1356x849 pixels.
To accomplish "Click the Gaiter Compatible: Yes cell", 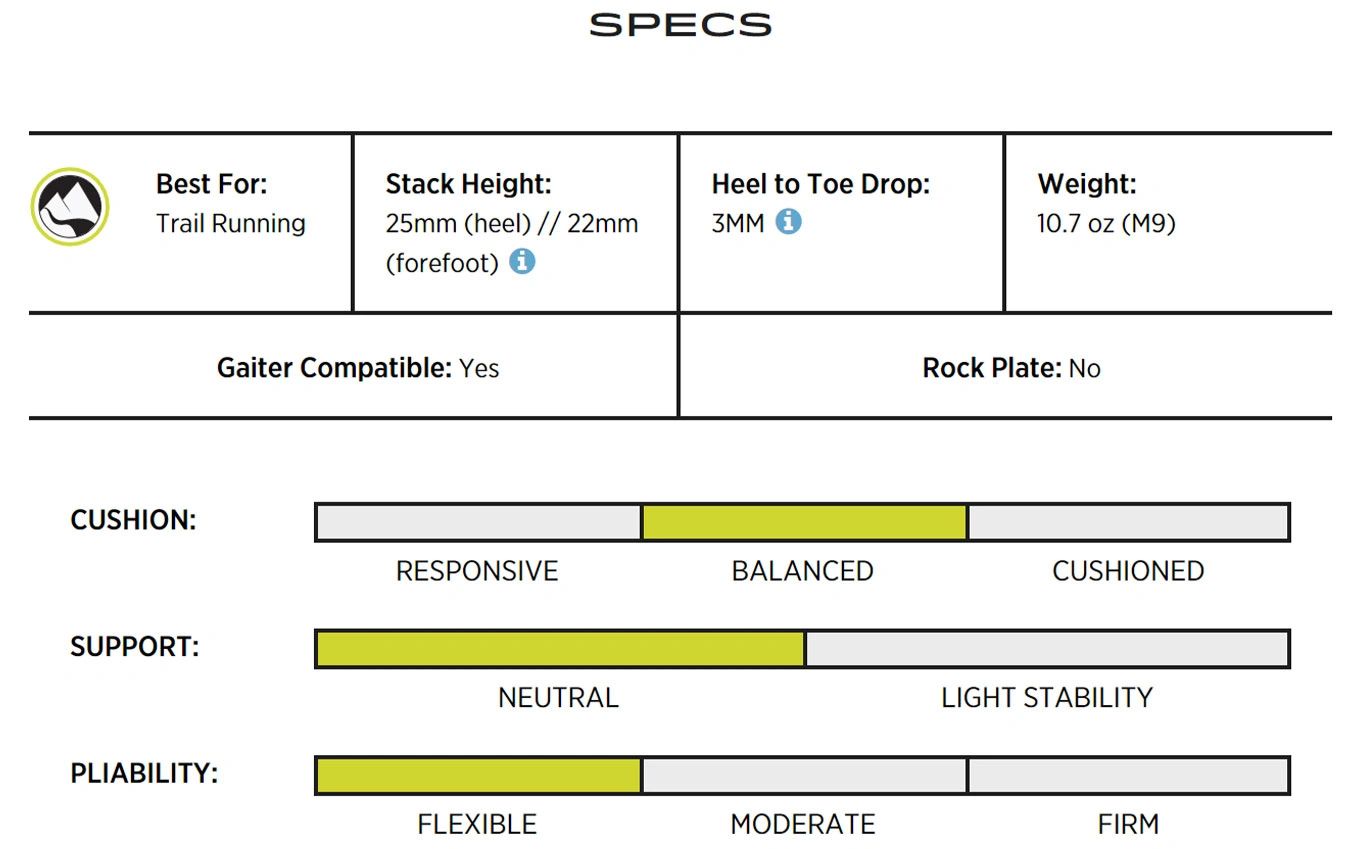I will pos(353,366).
